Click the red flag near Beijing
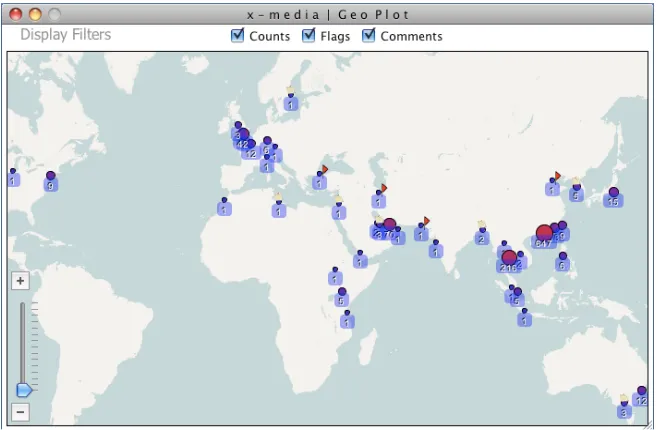 coord(557,176)
